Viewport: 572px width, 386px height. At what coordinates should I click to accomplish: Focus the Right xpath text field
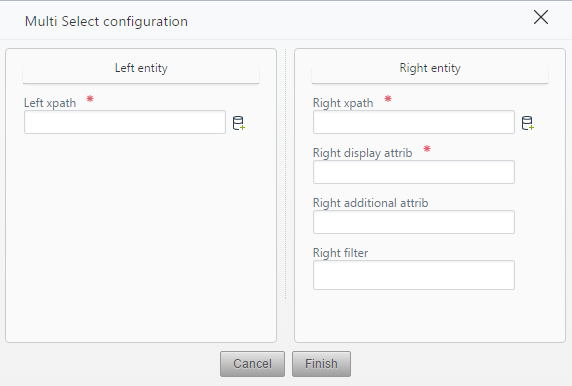click(x=414, y=122)
